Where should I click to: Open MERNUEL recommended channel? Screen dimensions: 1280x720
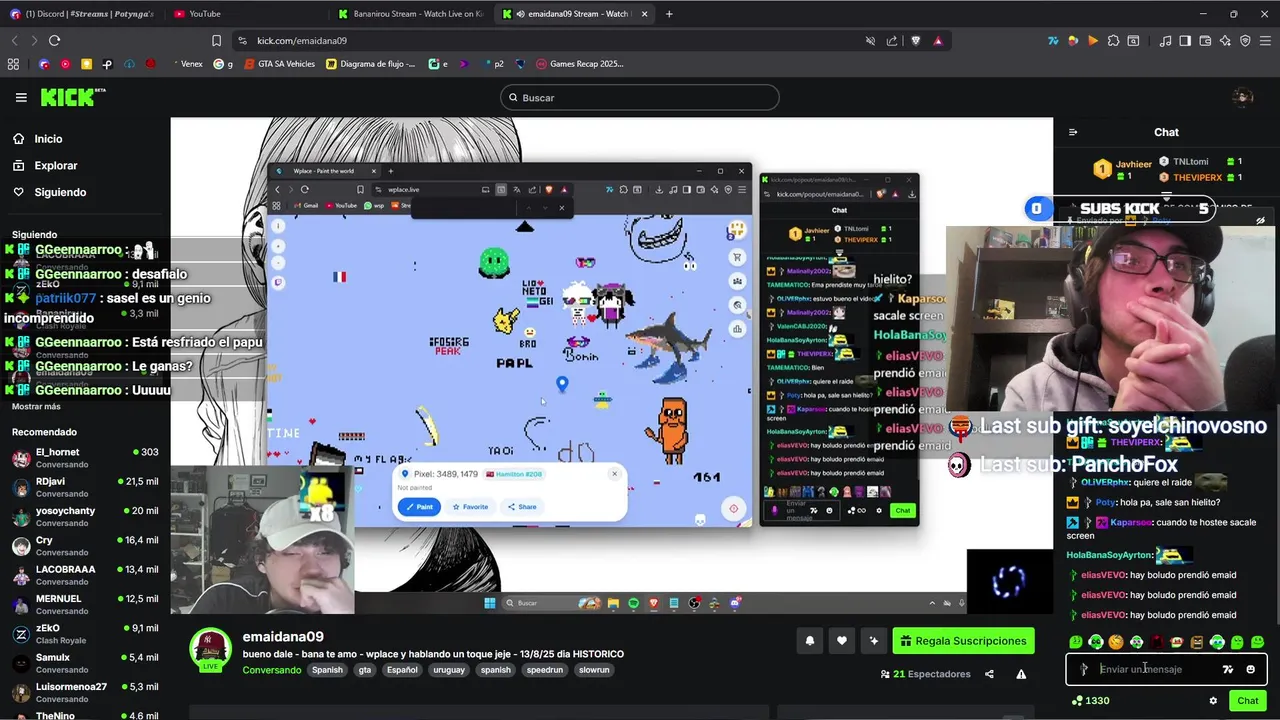click(85, 604)
